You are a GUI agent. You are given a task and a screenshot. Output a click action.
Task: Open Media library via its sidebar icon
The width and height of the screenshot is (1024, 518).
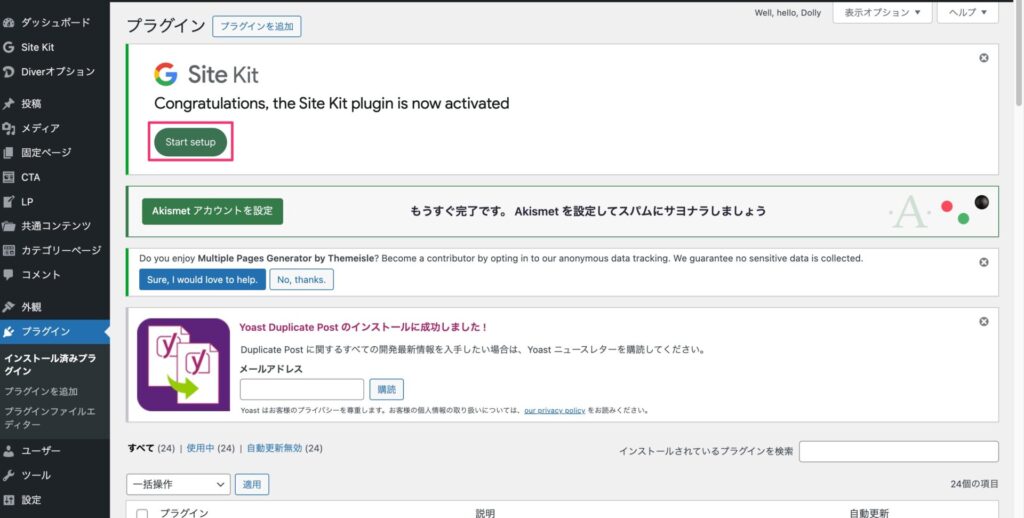tap(9, 128)
